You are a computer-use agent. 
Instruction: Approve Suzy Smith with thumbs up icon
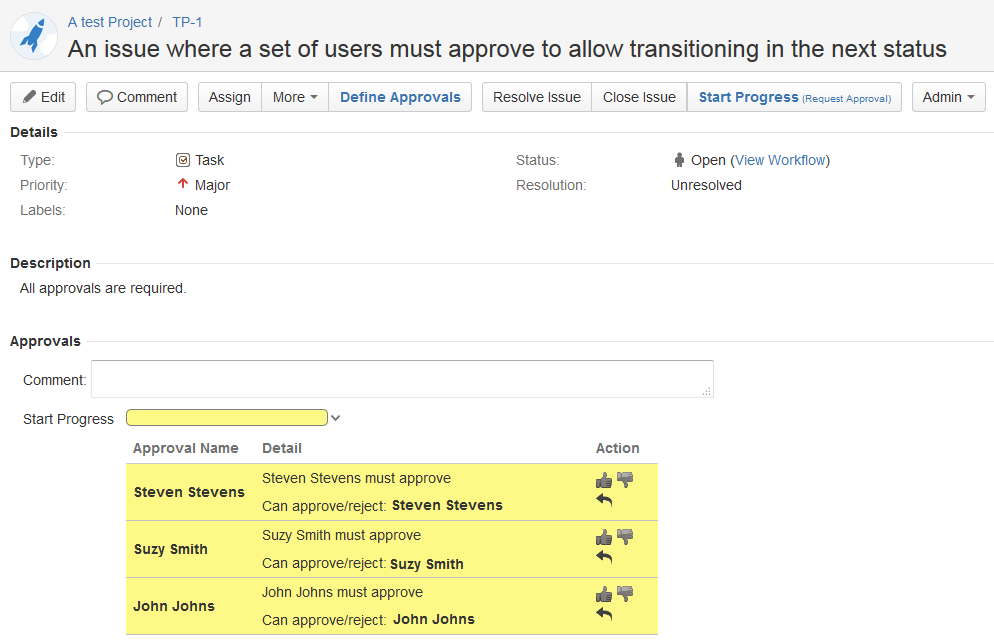pyautogui.click(x=603, y=537)
